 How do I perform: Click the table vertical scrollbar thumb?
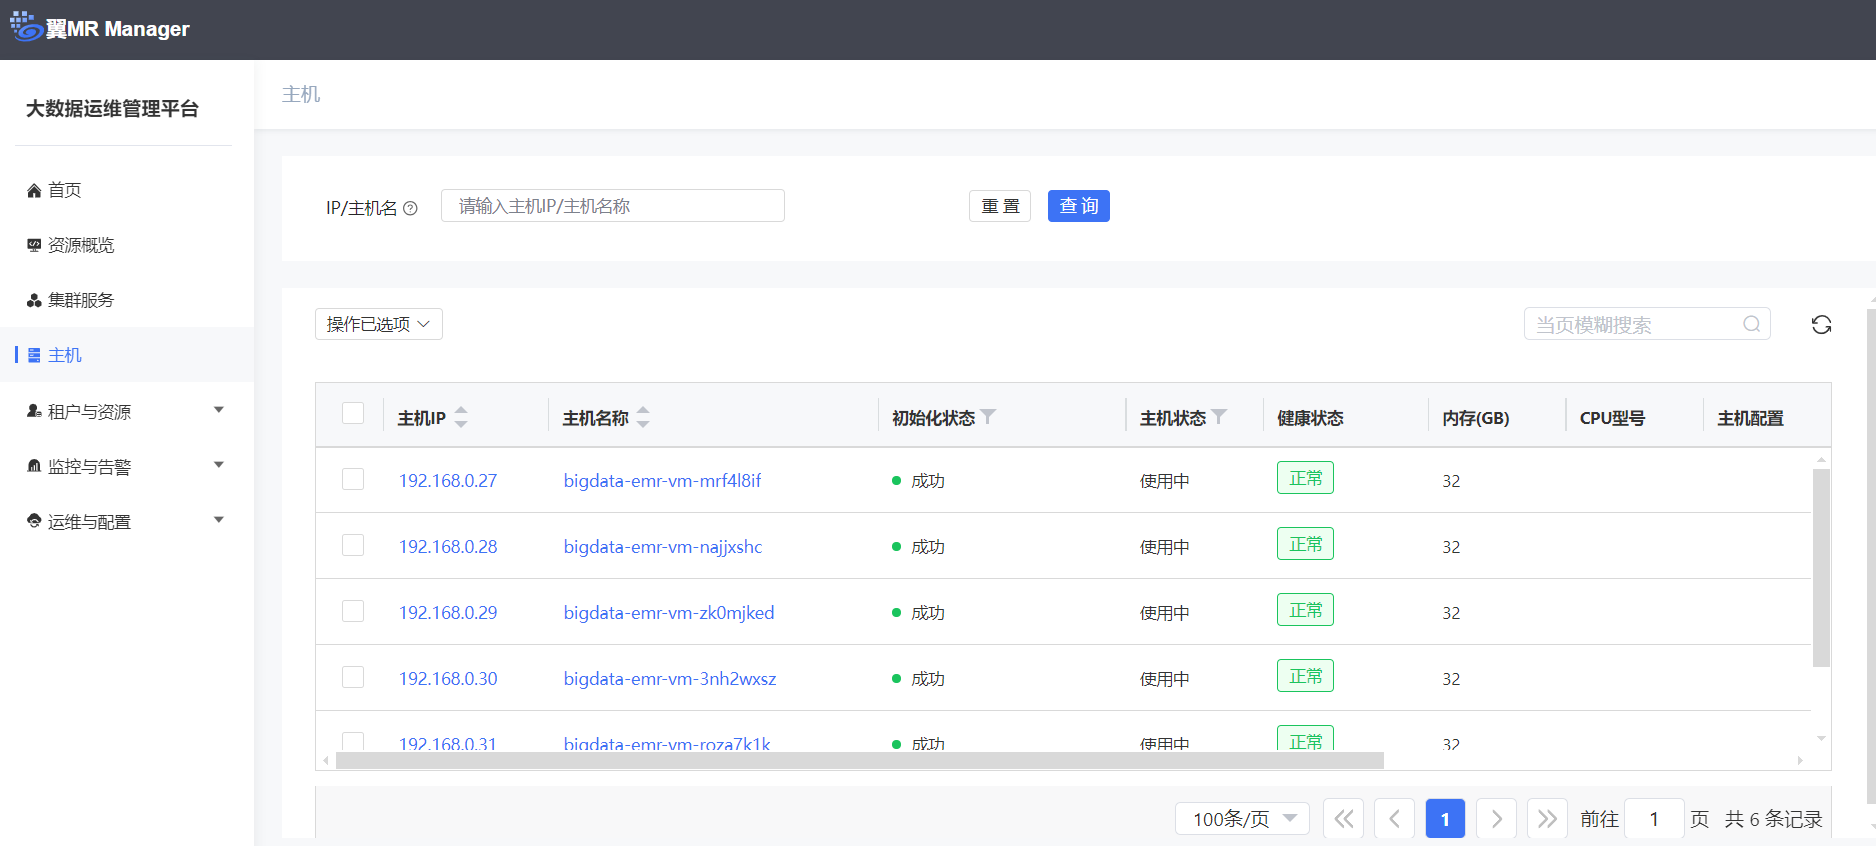coord(1821,567)
